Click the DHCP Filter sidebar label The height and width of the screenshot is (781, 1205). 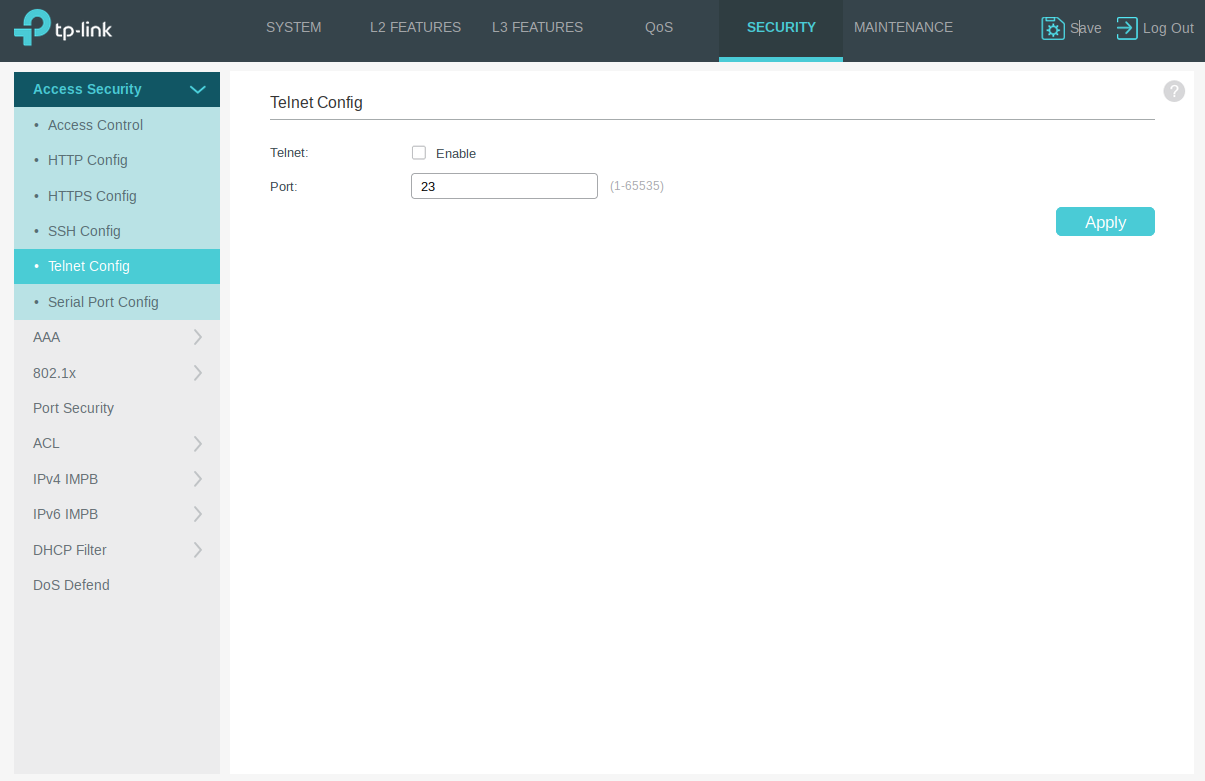tap(69, 550)
